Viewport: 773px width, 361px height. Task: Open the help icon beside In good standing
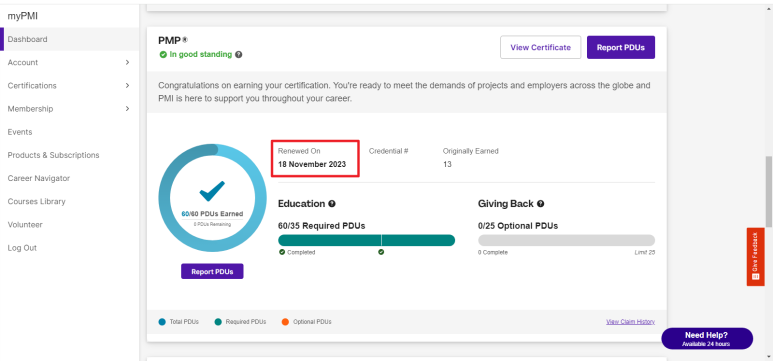pyautogui.click(x=239, y=55)
